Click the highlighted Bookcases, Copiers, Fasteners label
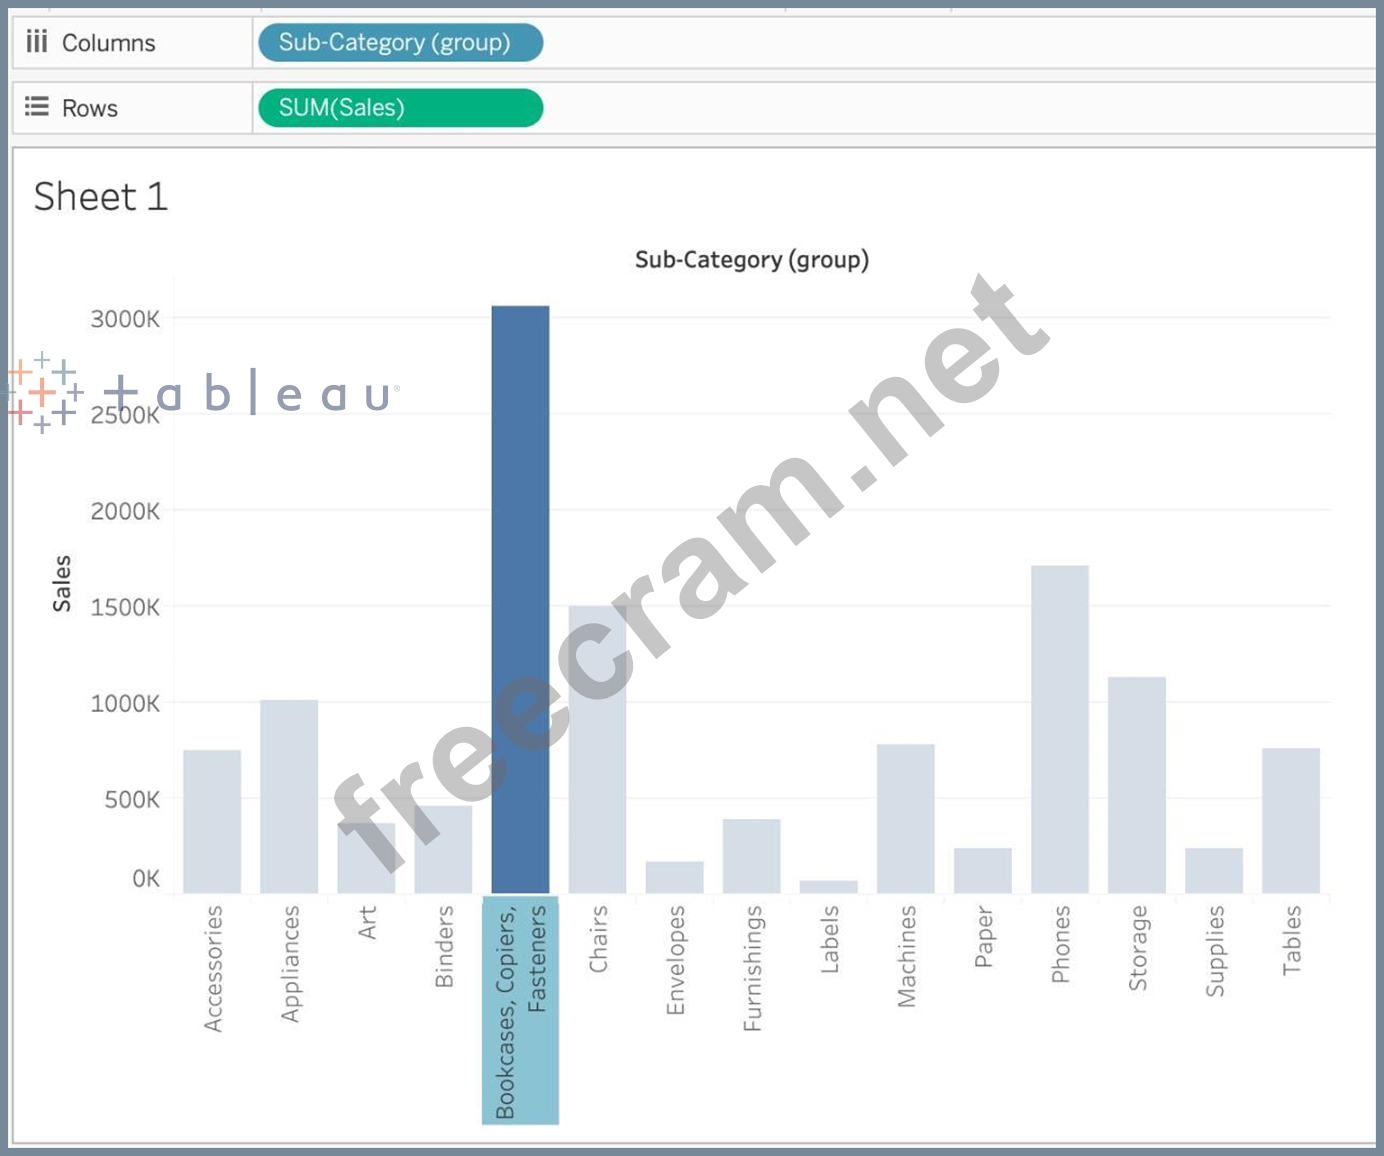Image resolution: width=1384 pixels, height=1156 pixels. click(520, 1010)
